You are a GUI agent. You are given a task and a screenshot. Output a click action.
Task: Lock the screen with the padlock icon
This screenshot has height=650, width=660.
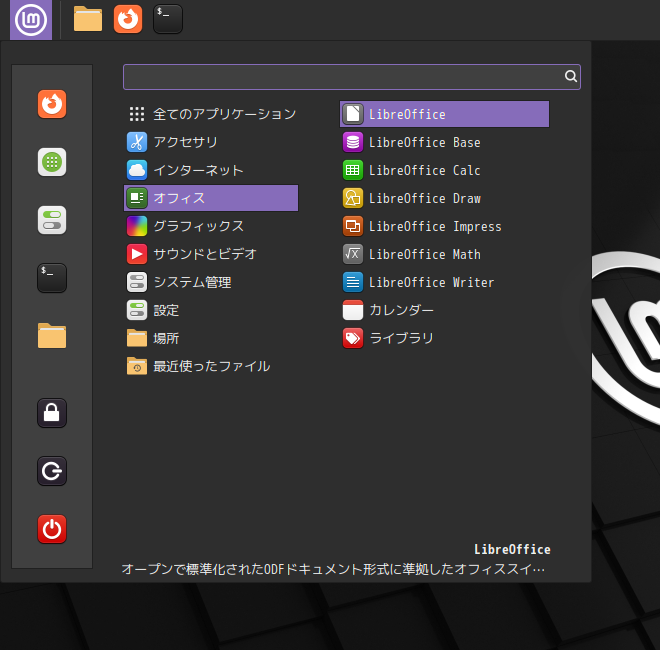pyautogui.click(x=52, y=413)
